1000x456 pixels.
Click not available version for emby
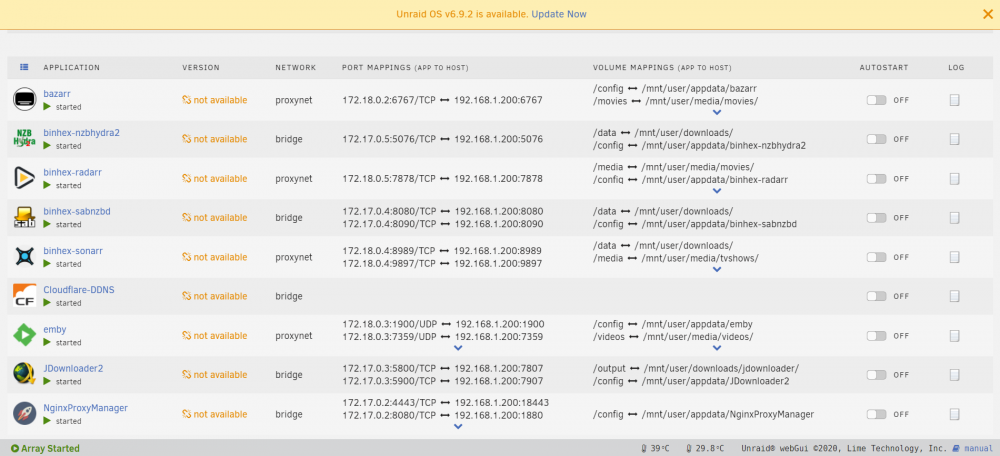(x=214, y=335)
